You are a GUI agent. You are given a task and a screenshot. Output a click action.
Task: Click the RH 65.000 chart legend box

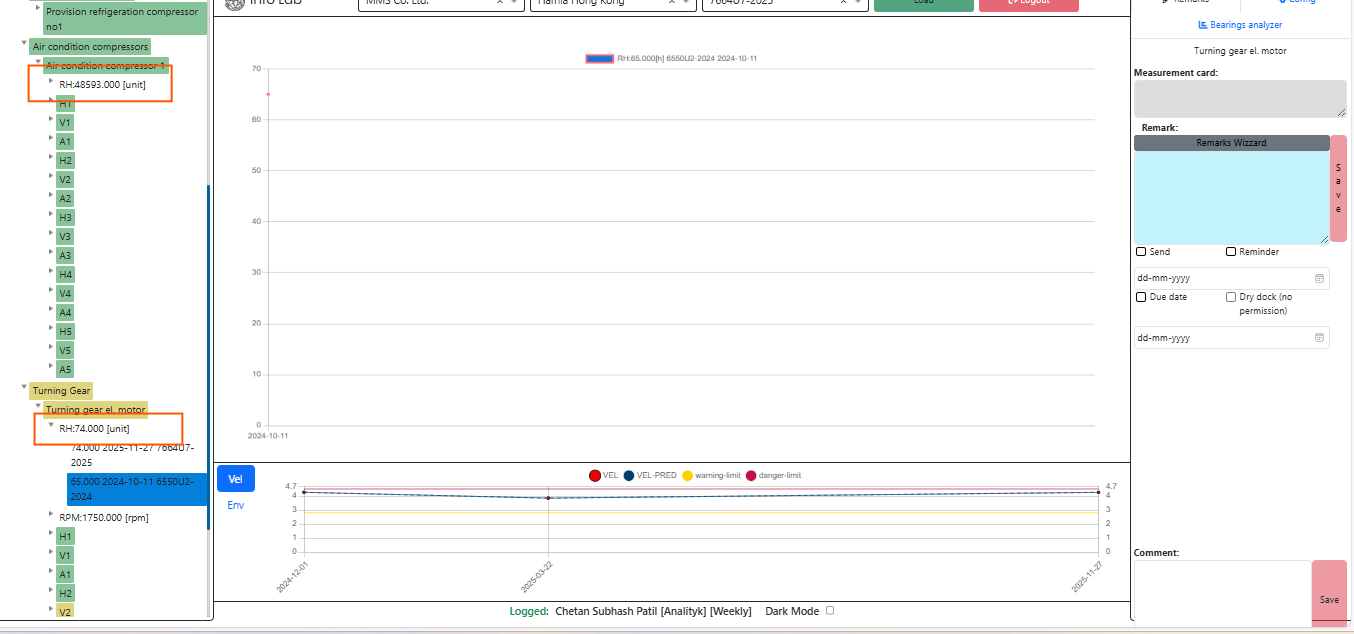tap(599, 59)
